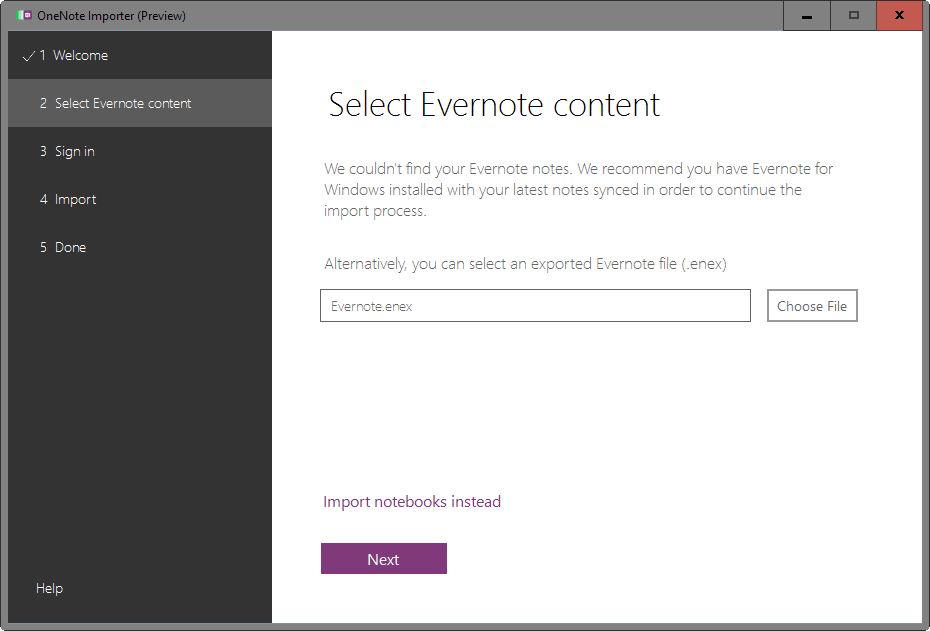Click the text about exported Evernote file (.enex)
This screenshot has width=930, height=631.
point(525,264)
